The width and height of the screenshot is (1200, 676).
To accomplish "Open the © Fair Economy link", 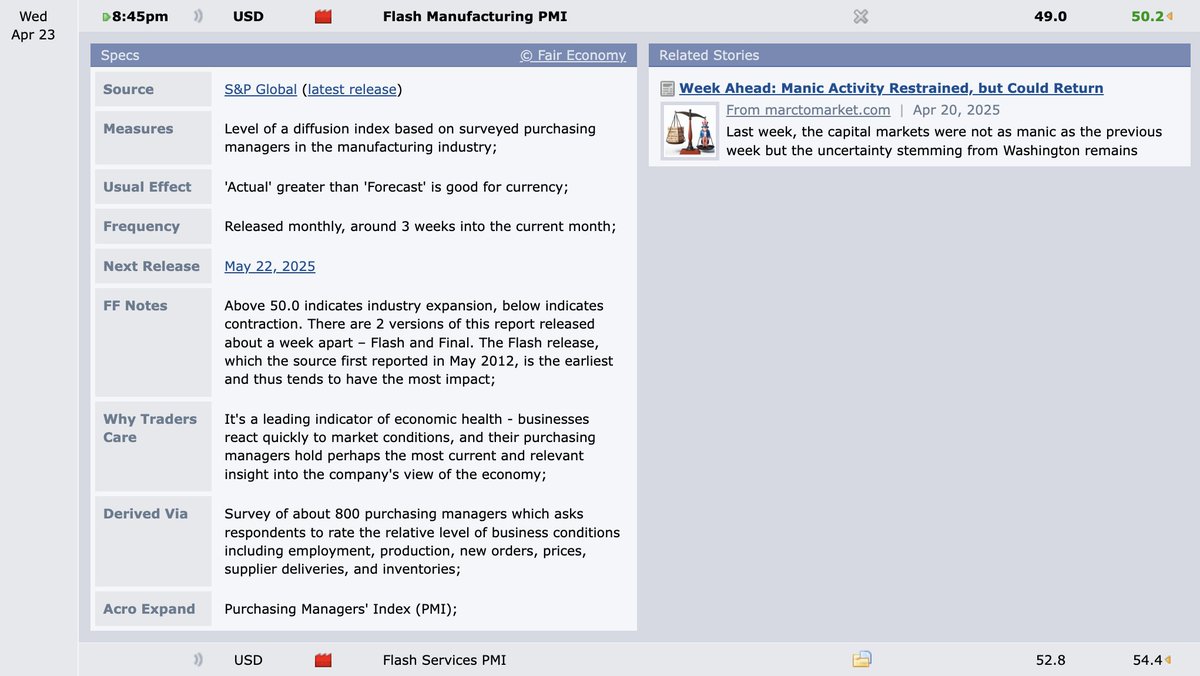I will (x=573, y=55).
